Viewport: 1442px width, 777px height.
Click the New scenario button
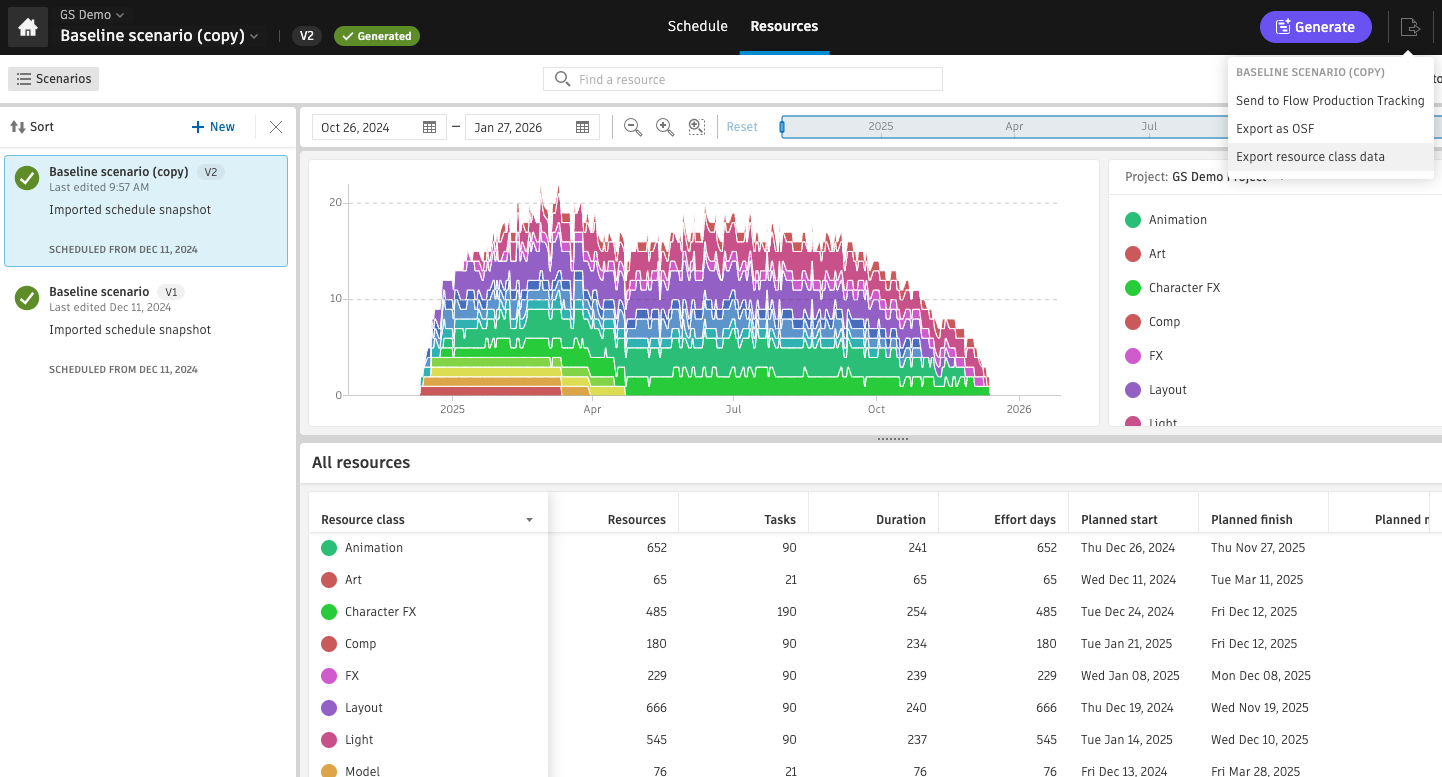[x=213, y=127]
